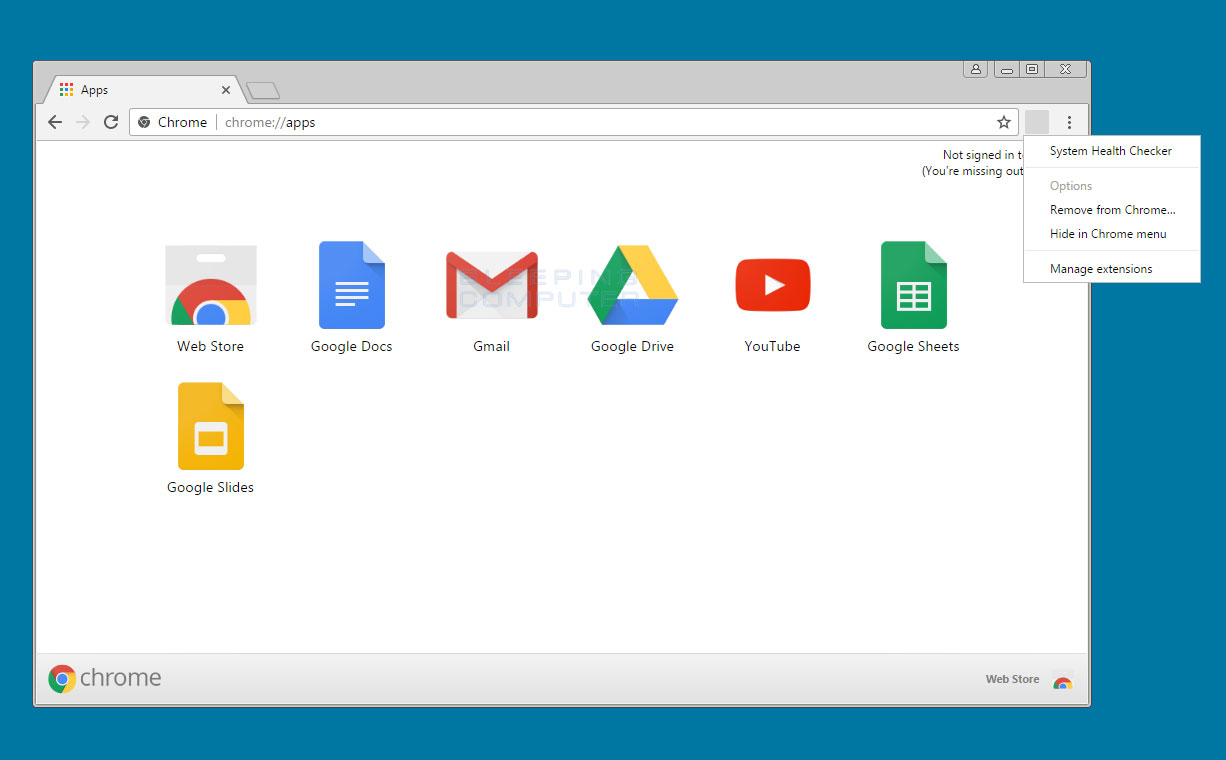Reload the page with the refresh icon
Image resolution: width=1226 pixels, height=760 pixels.
click(x=111, y=122)
